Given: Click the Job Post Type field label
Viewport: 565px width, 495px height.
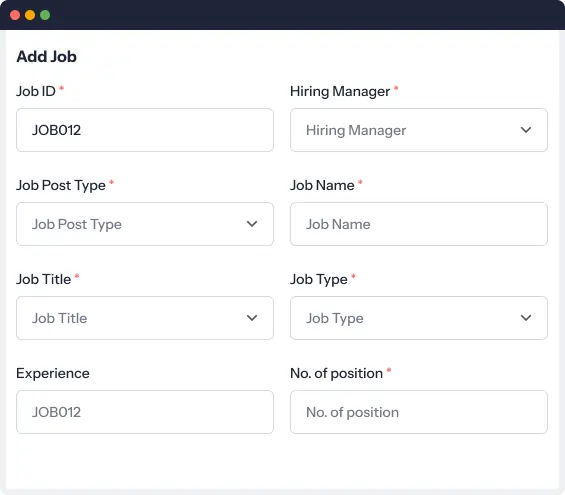Looking at the screenshot, I should 61,186.
